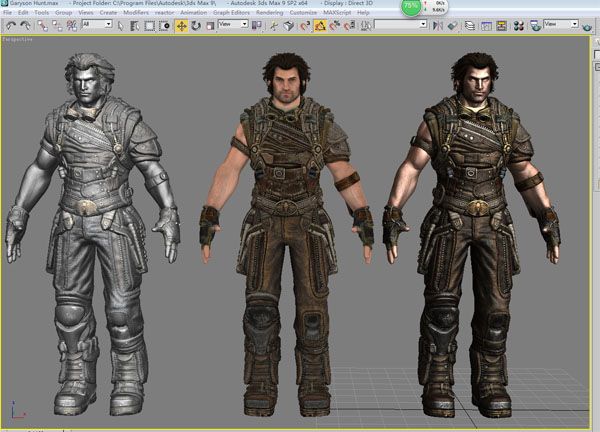Click the green 75% indicator widget
The width and height of the screenshot is (600, 432).
pos(412,8)
